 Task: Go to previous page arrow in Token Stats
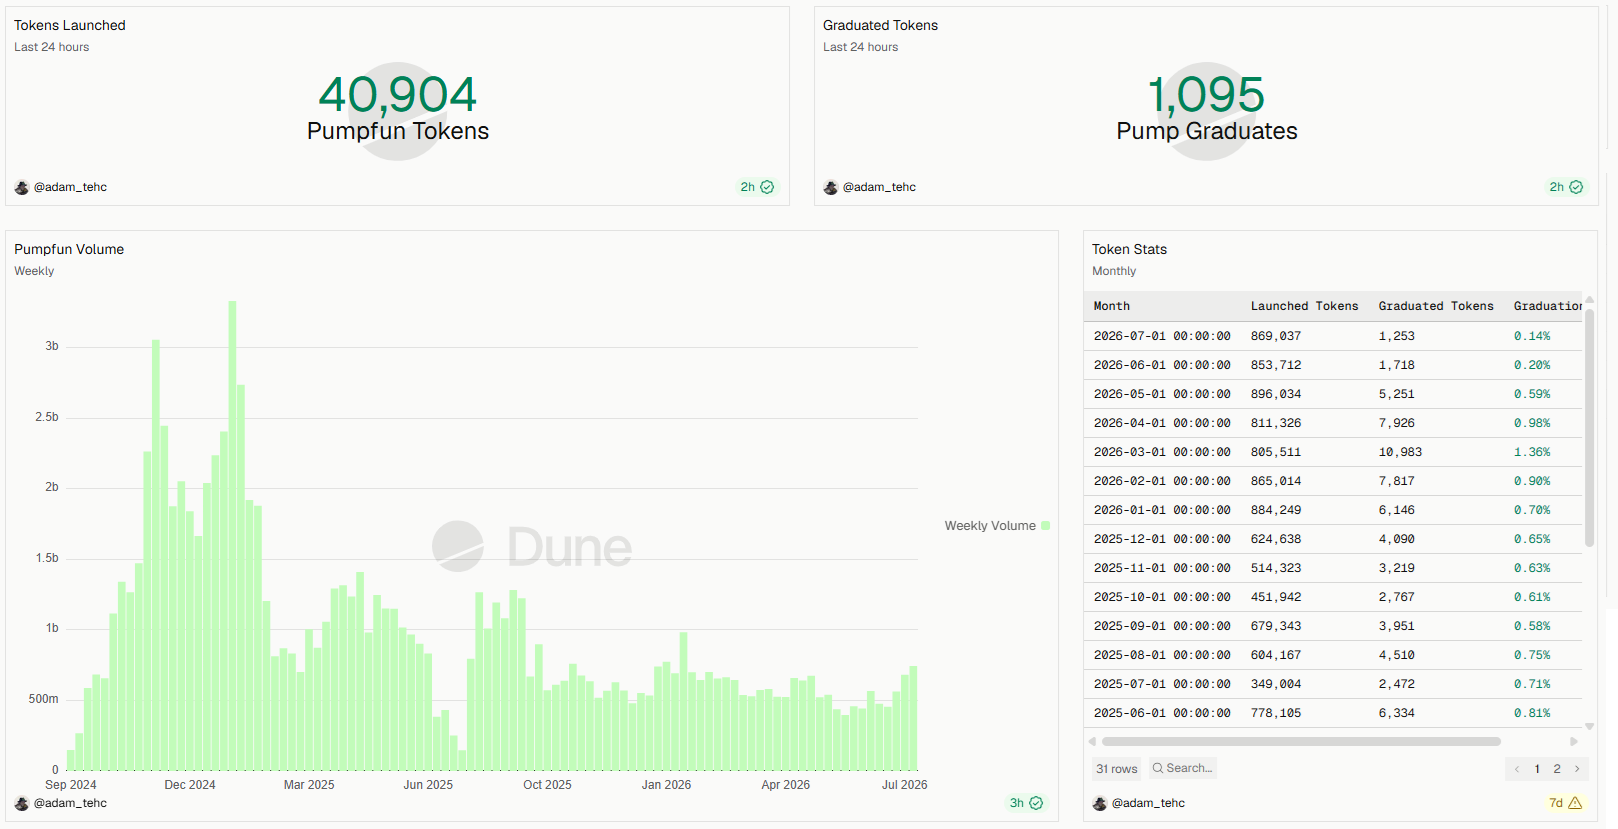click(x=1517, y=769)
